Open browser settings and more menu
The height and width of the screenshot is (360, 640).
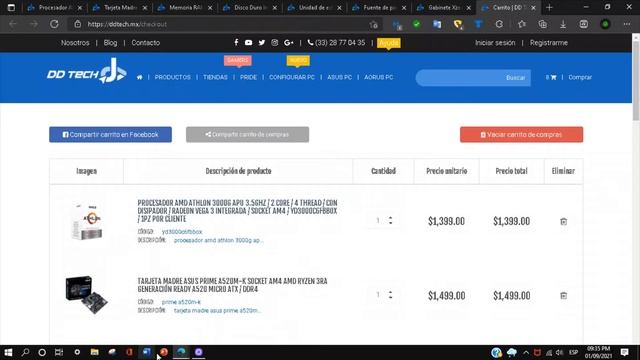tap(627, 24)
